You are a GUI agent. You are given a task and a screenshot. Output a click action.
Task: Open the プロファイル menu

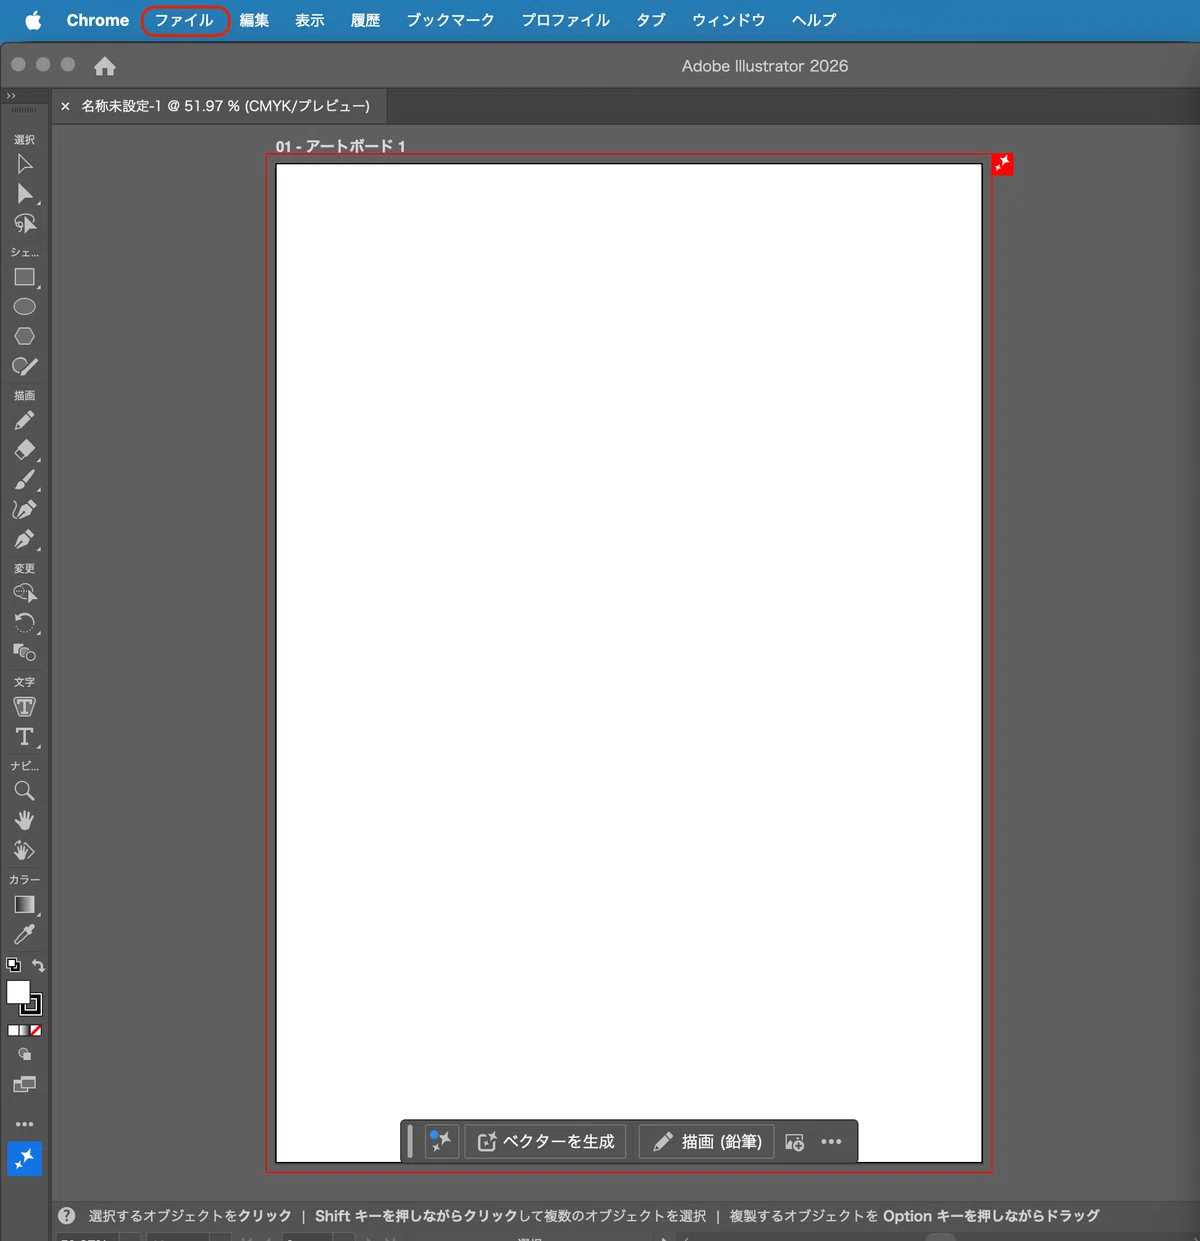[565, 20]
